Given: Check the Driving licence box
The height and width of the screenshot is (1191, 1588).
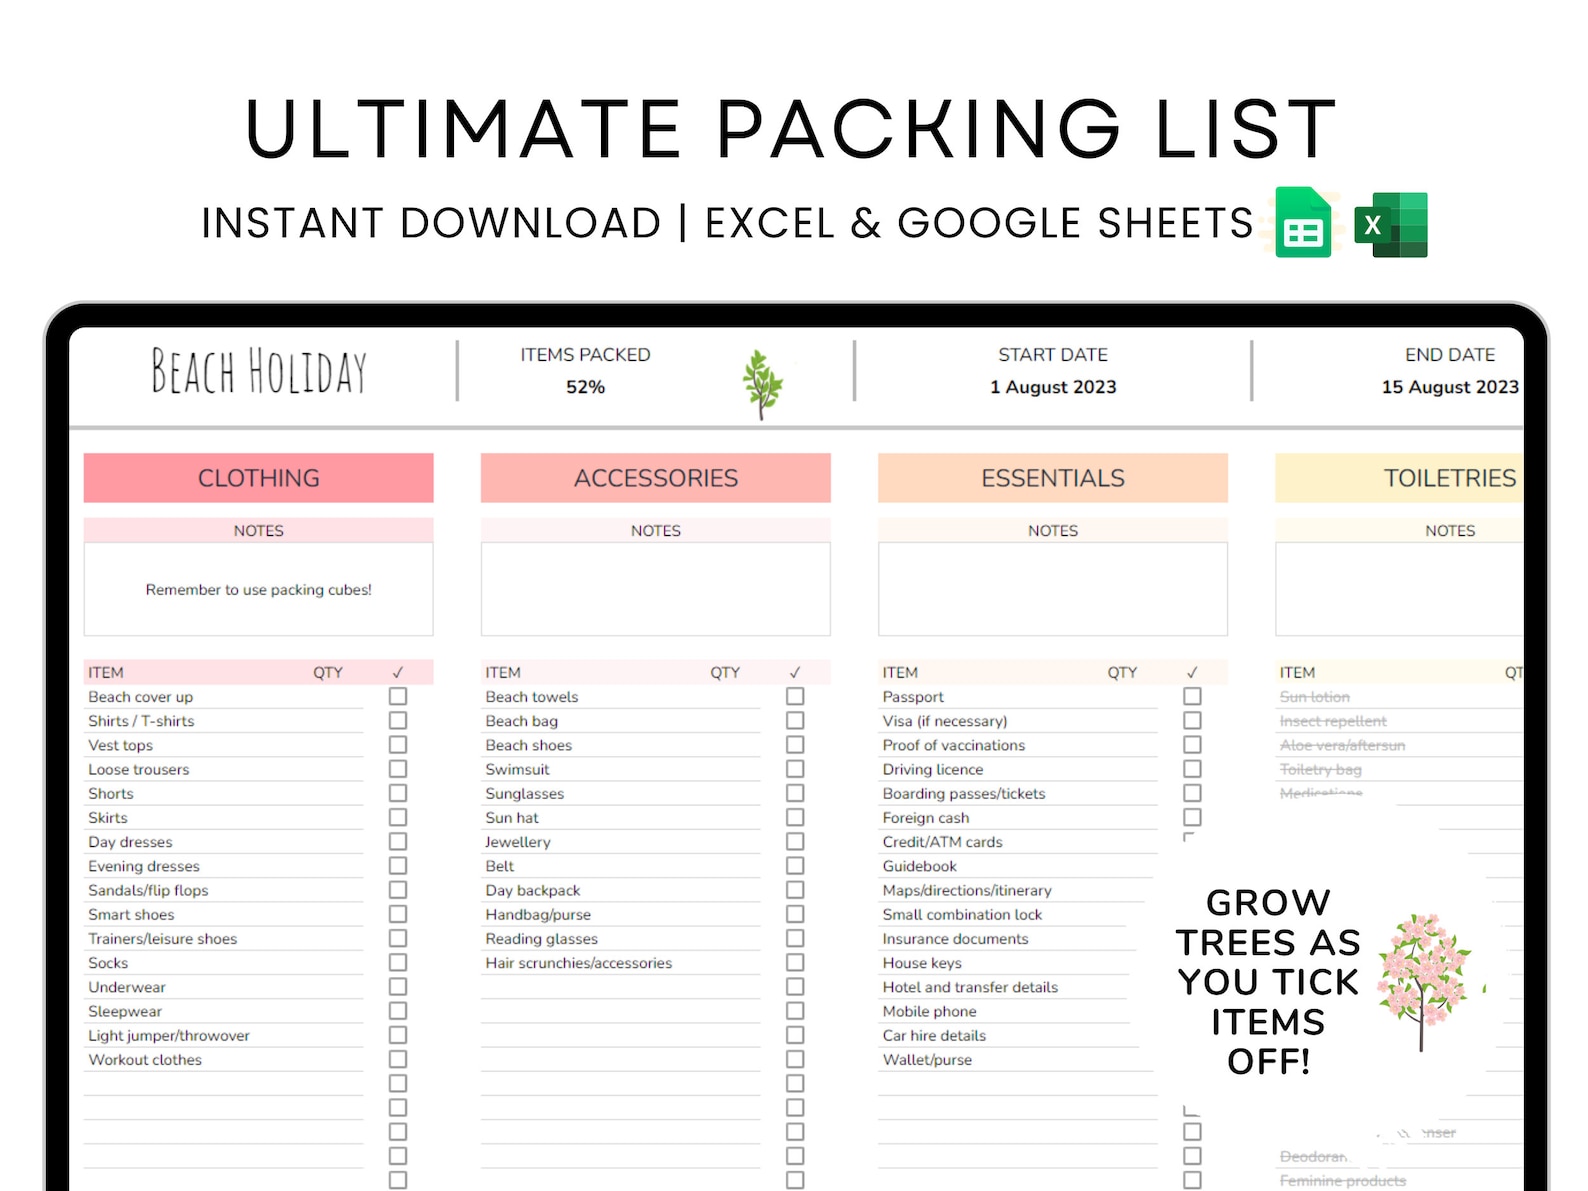Looking at the screenshot, I should [1192, 768].
